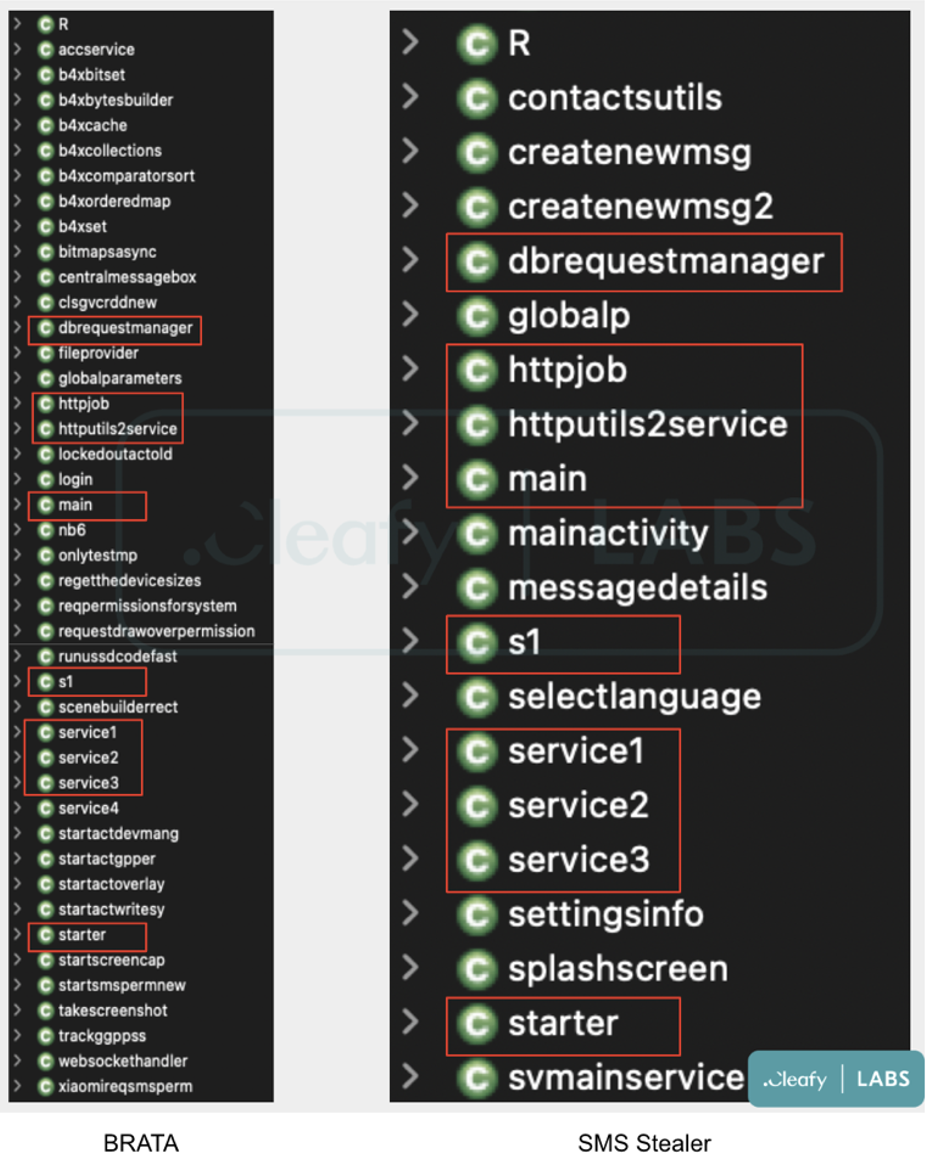Select clsgvcrddnew class entry
Image resolution: width=932 pixels, height=1168 pixels.
pos(107,302)
